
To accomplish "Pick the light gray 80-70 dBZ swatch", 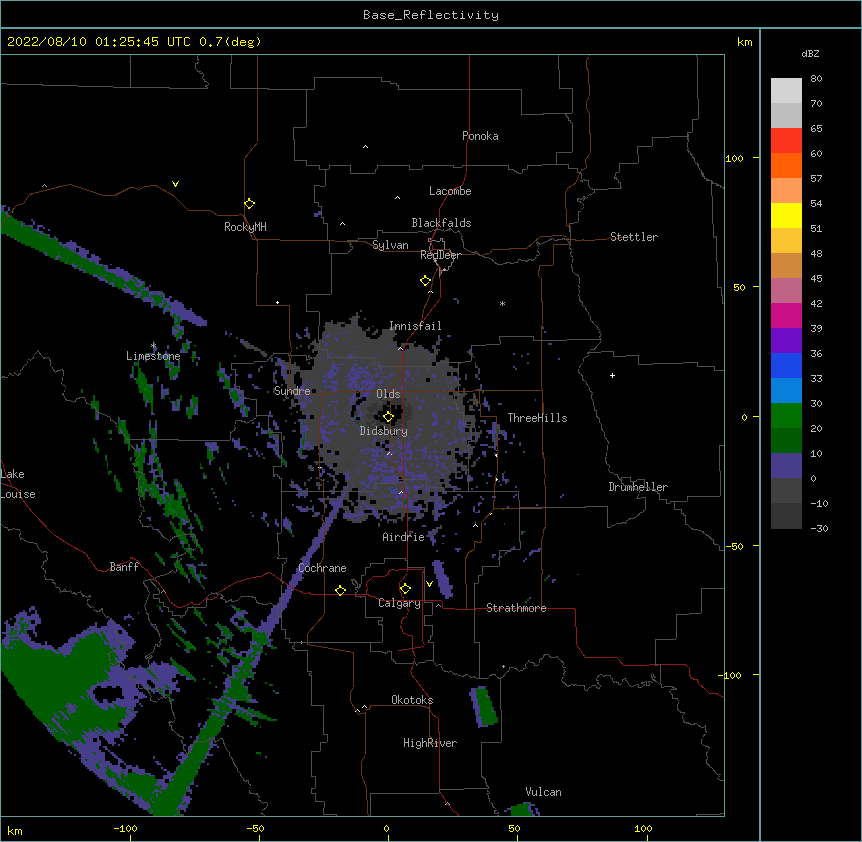I will pos(786,91).
